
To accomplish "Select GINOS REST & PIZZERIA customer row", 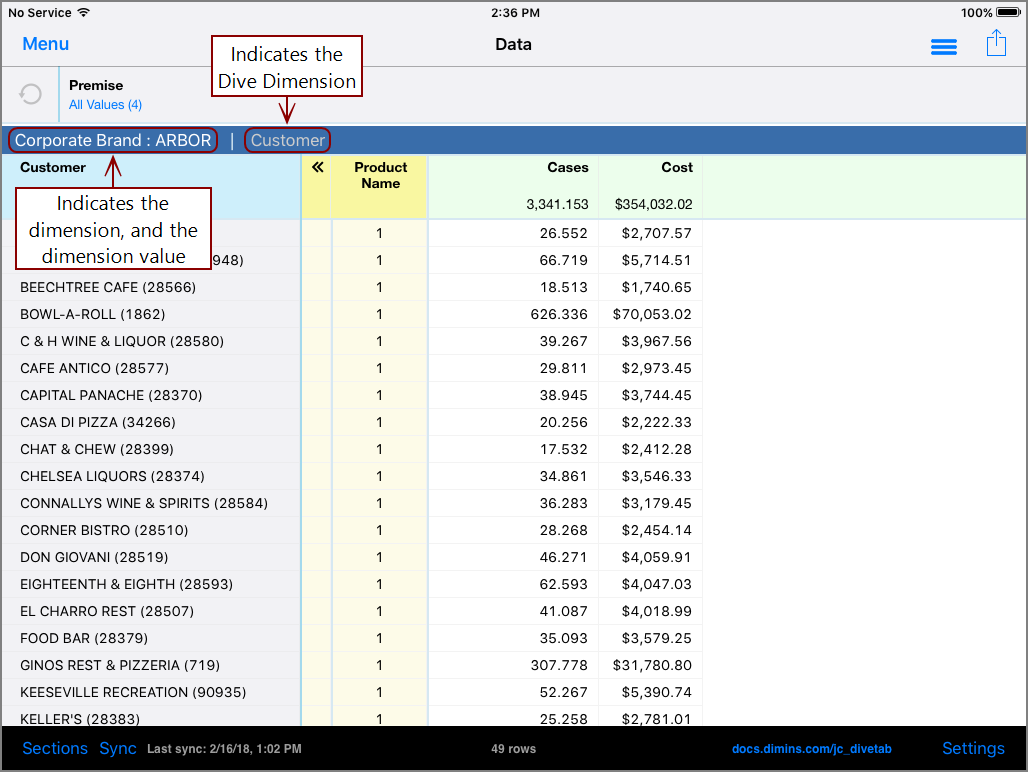I will point(120,665).
